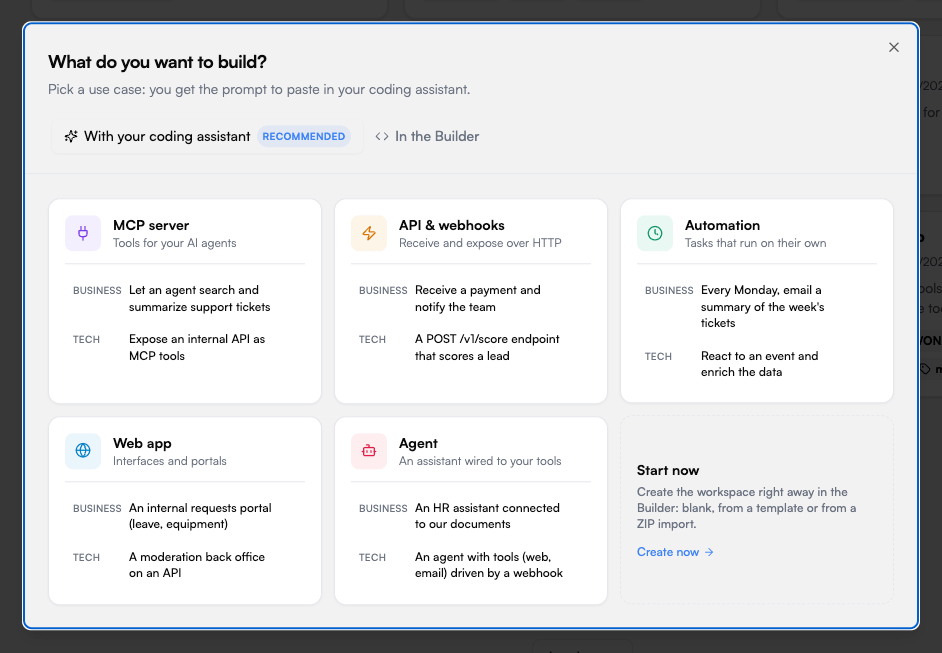Click the TECH label in Automation card
Image resolution: width=942 pixels, height=653 pixels.
658,356
